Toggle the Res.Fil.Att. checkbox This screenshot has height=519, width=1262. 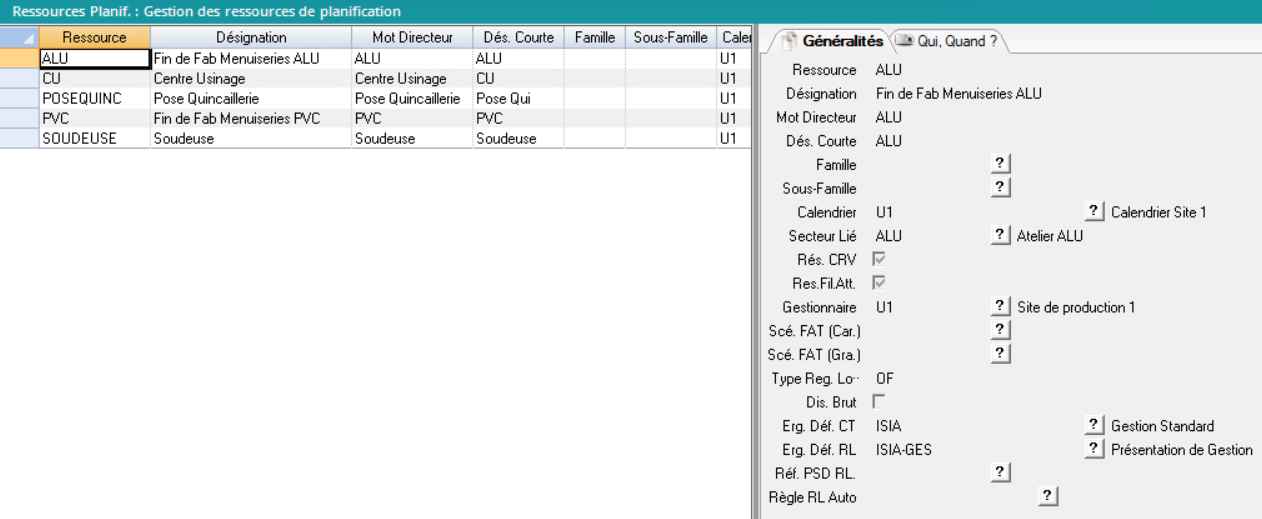pyautogui.click(x=880, y=283)
